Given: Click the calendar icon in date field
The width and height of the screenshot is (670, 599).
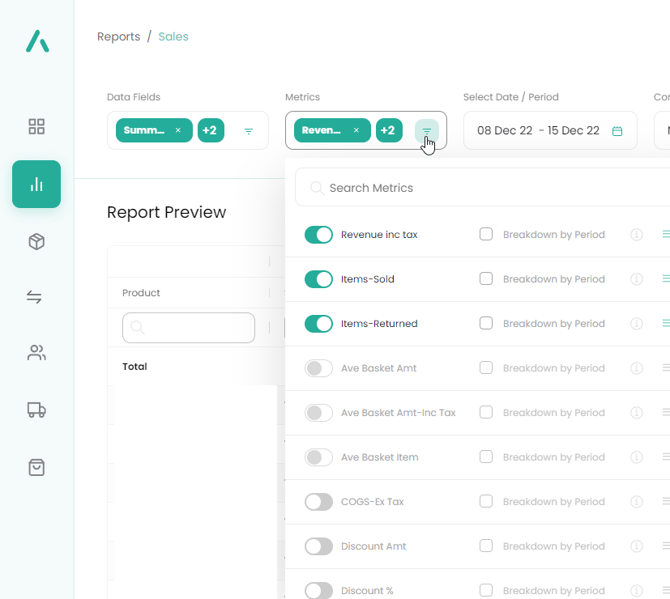Looking at the screenshot, I should 617,131.
